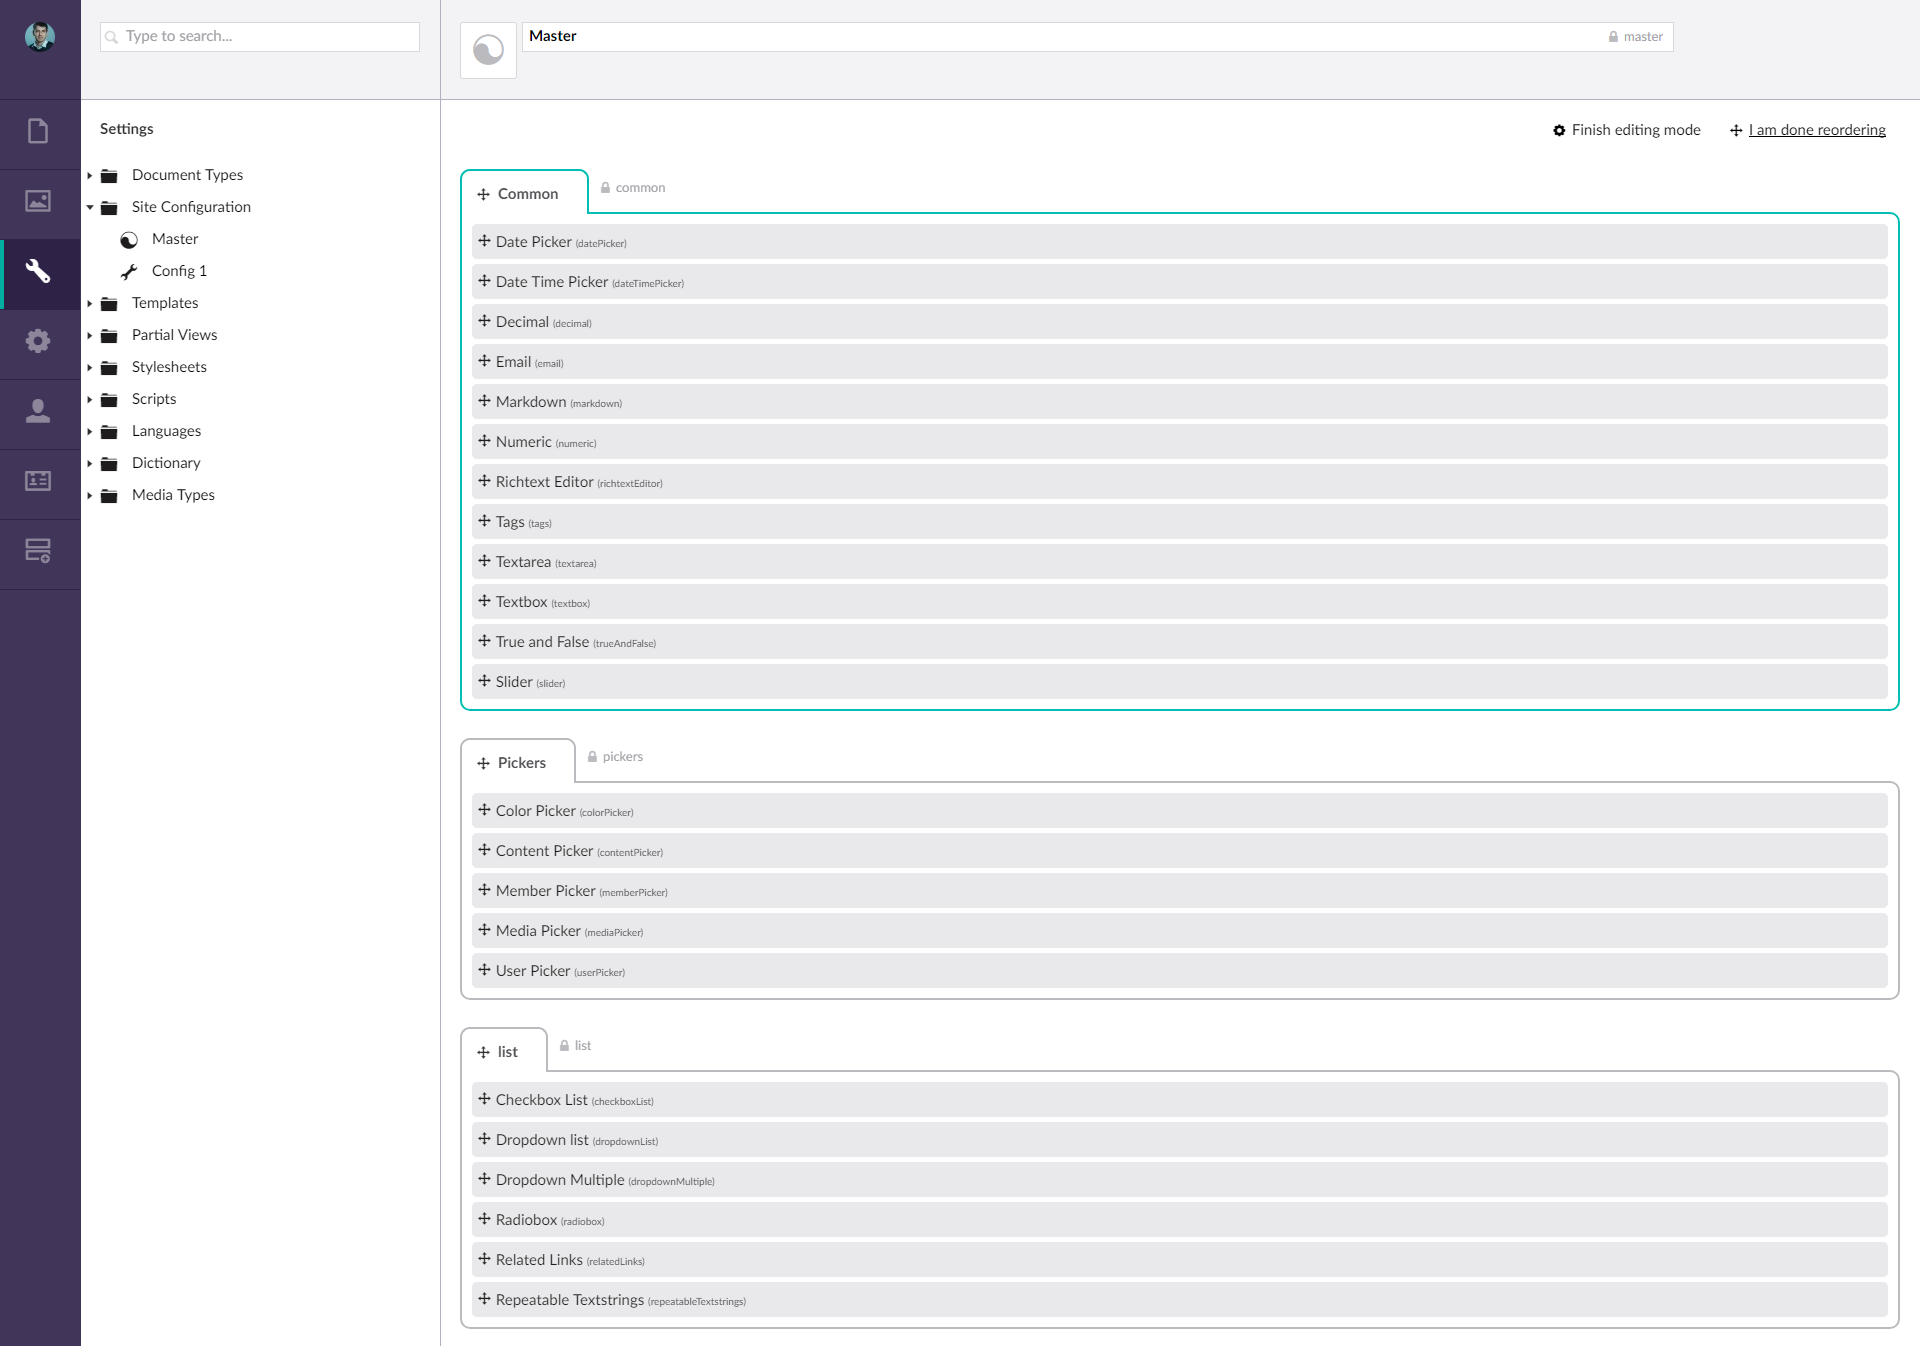Open the Media section image icon
The image size is (1920, 1346).
pyautogui.click(x=38, y=201)
